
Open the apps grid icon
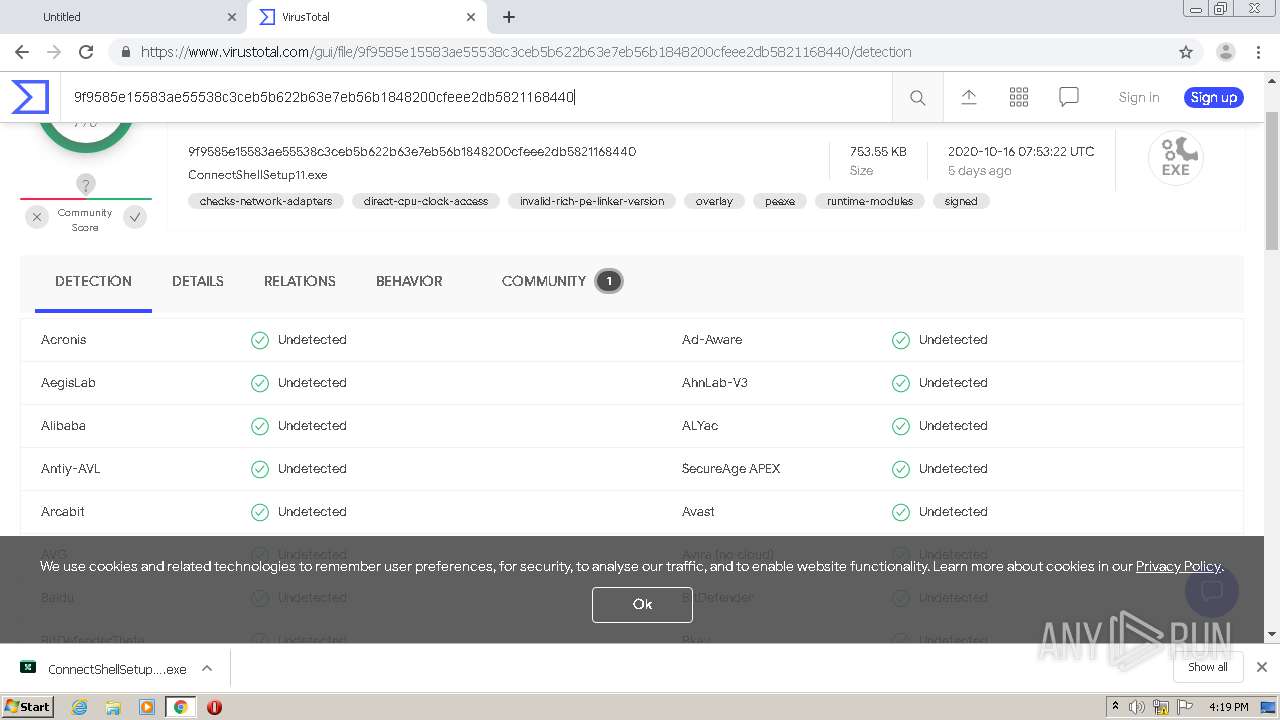click(1018, 97)
